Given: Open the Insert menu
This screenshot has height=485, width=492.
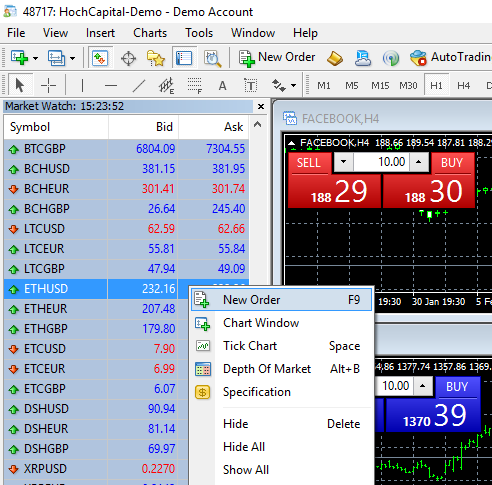Looking at the screenshot, I should [100, 33].
